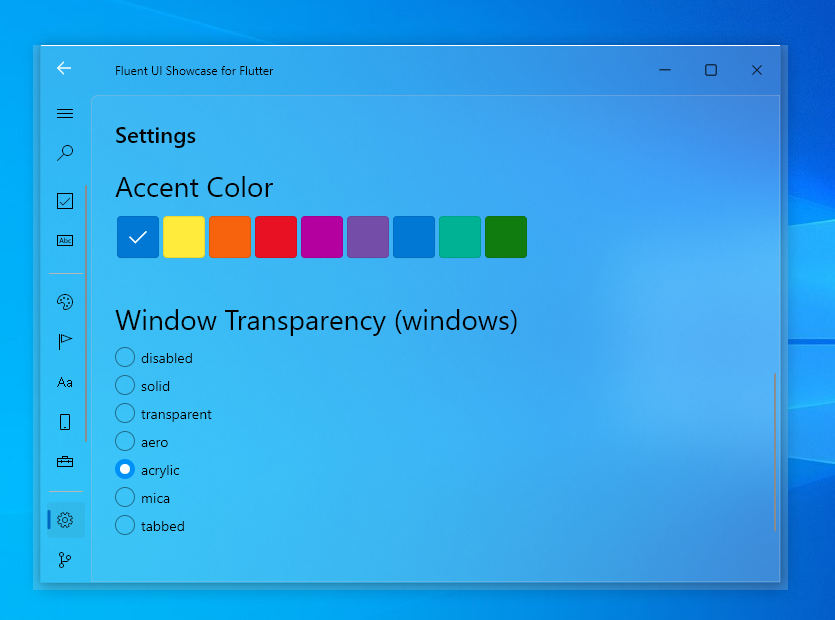Image resolution: width=835 pixels, height=620 pixels.
Task: Click the back arrow in title bar
Action: tap(64, 68)
